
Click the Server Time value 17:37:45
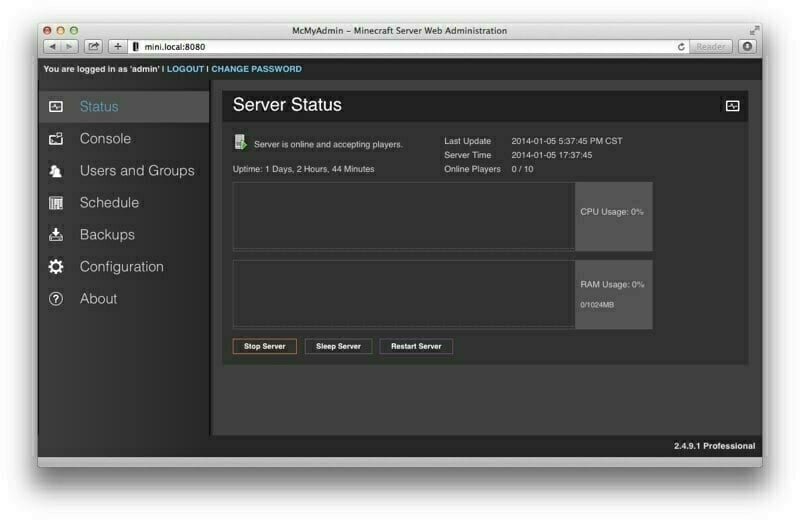(x=552, y=155)
